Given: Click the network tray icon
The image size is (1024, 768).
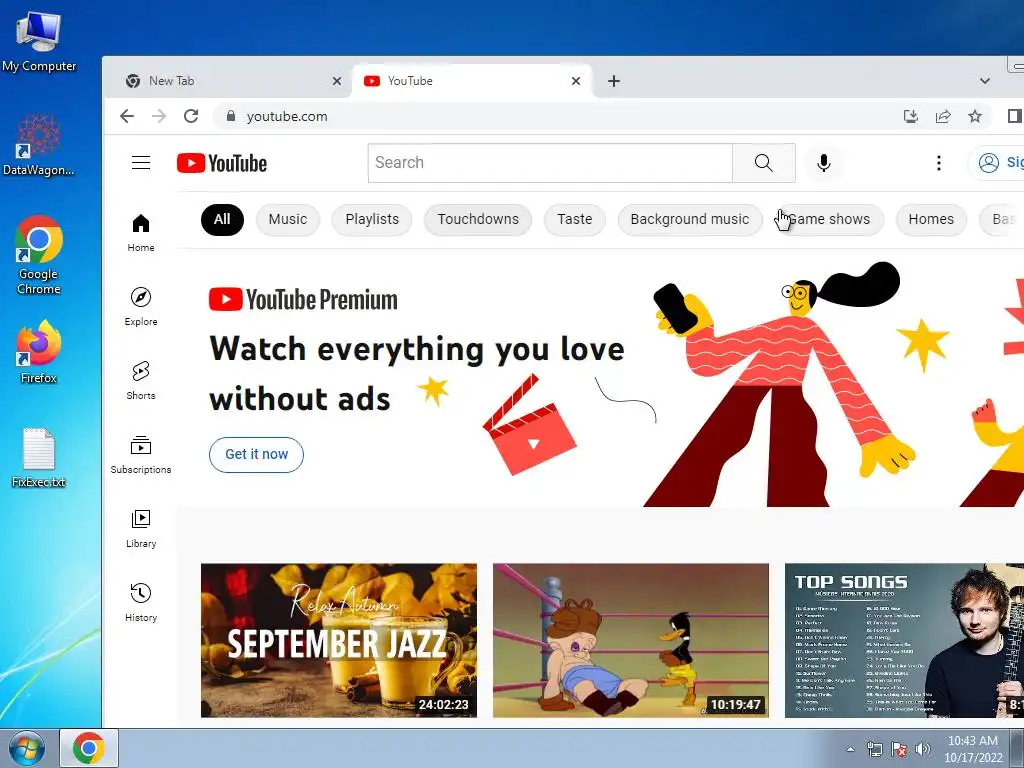Looking at the screenshot, I should tap(874, 749).
